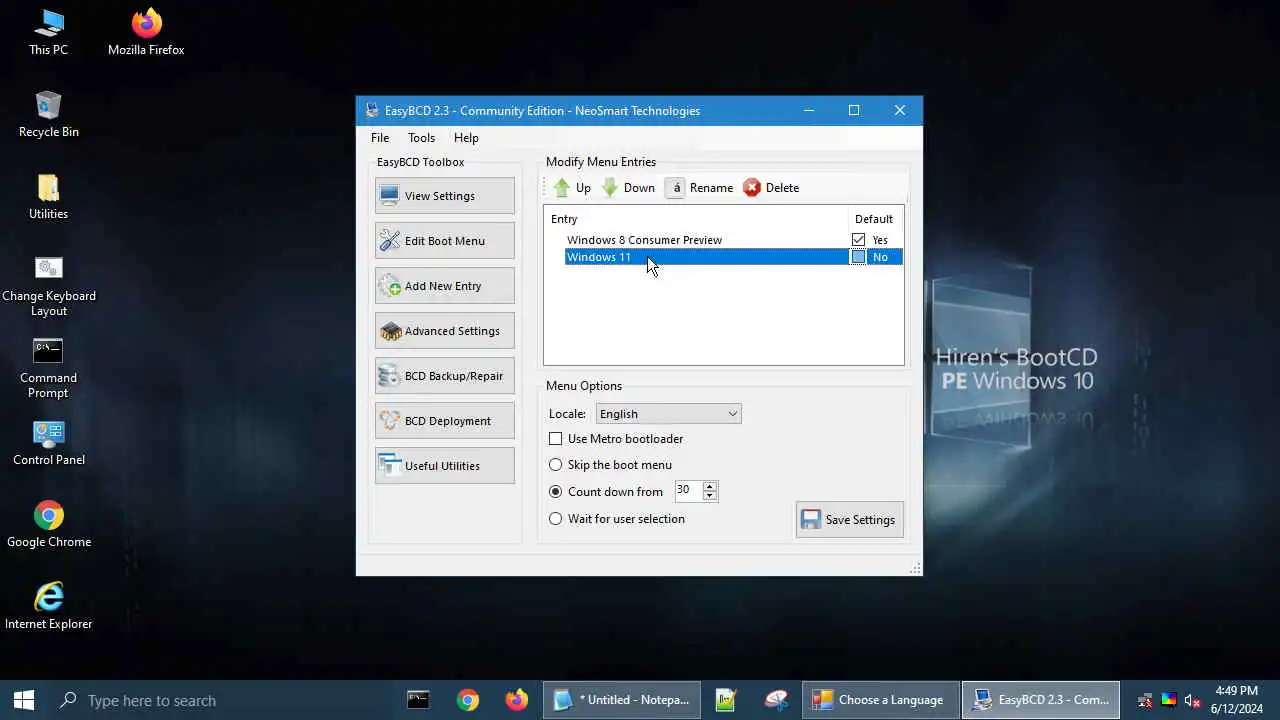This screenshot has width=1280, height=720.
Task: Open the File menu
Action: point(380,138)
